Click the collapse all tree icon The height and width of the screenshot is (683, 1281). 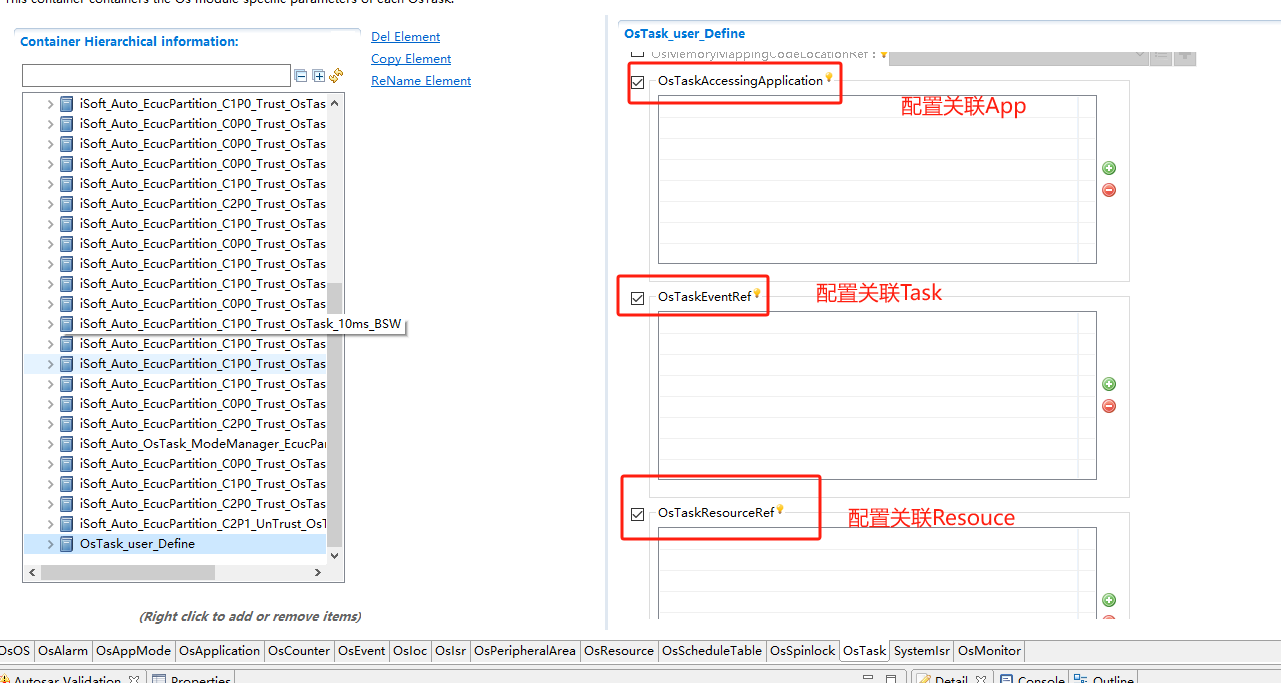(x=301, y=76)
